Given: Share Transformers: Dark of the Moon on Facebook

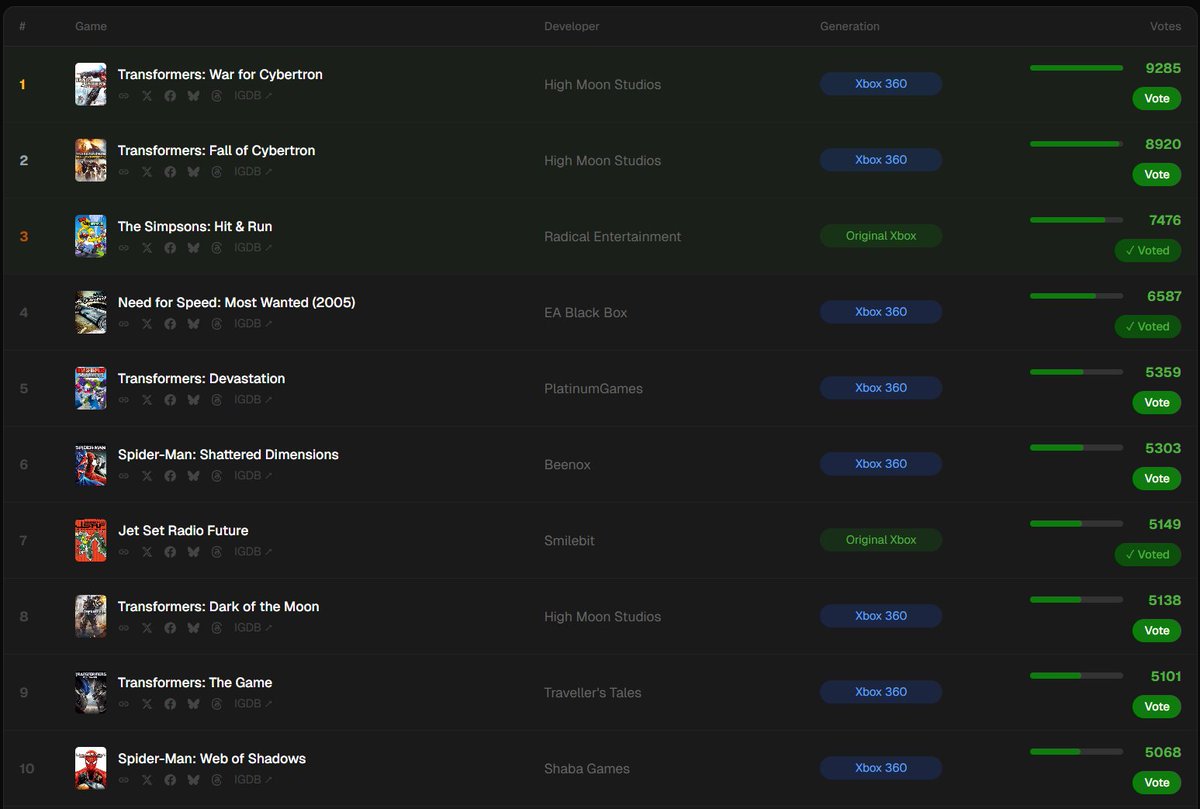Looking at the screenshot, I should tap(170, 628).
